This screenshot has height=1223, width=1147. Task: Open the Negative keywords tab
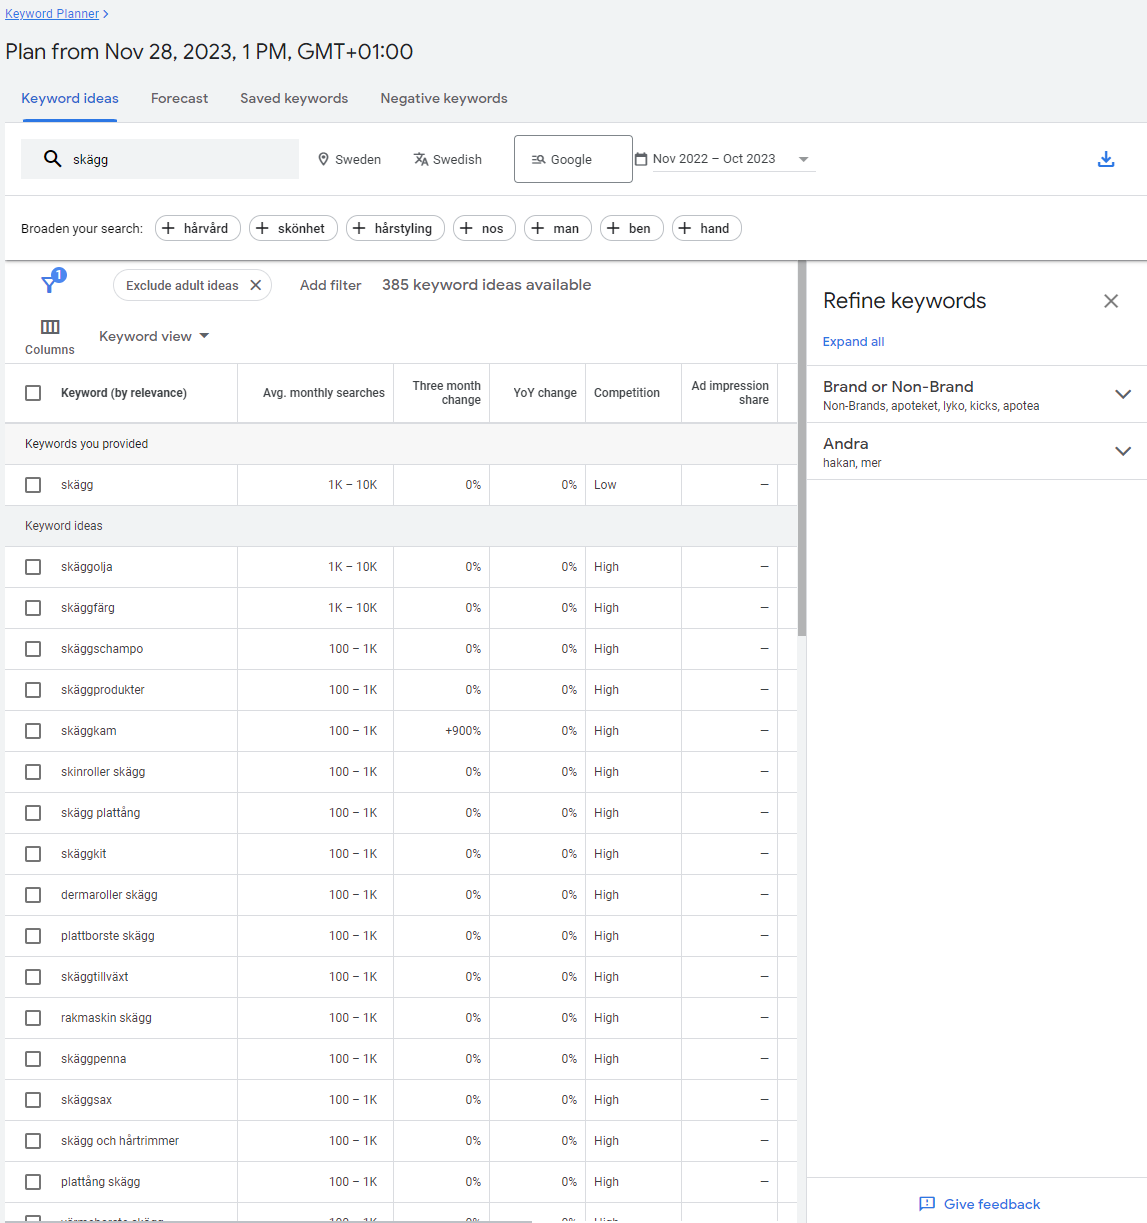click(444, 98)
